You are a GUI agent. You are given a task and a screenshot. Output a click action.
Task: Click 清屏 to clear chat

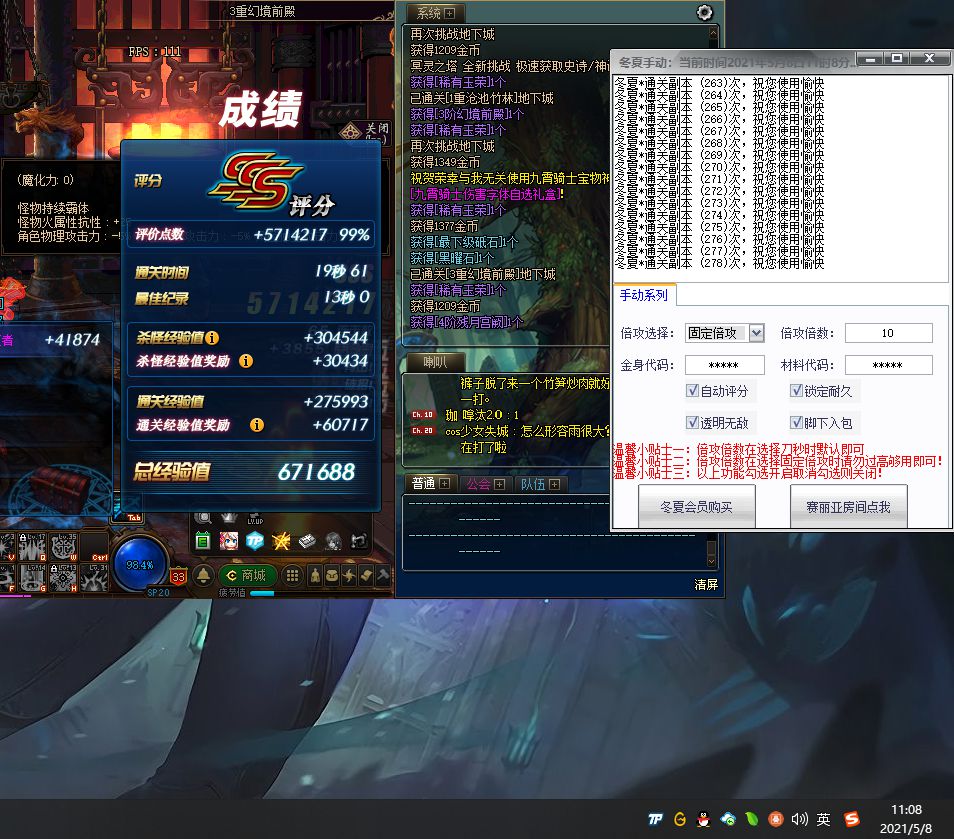[706, 585]
